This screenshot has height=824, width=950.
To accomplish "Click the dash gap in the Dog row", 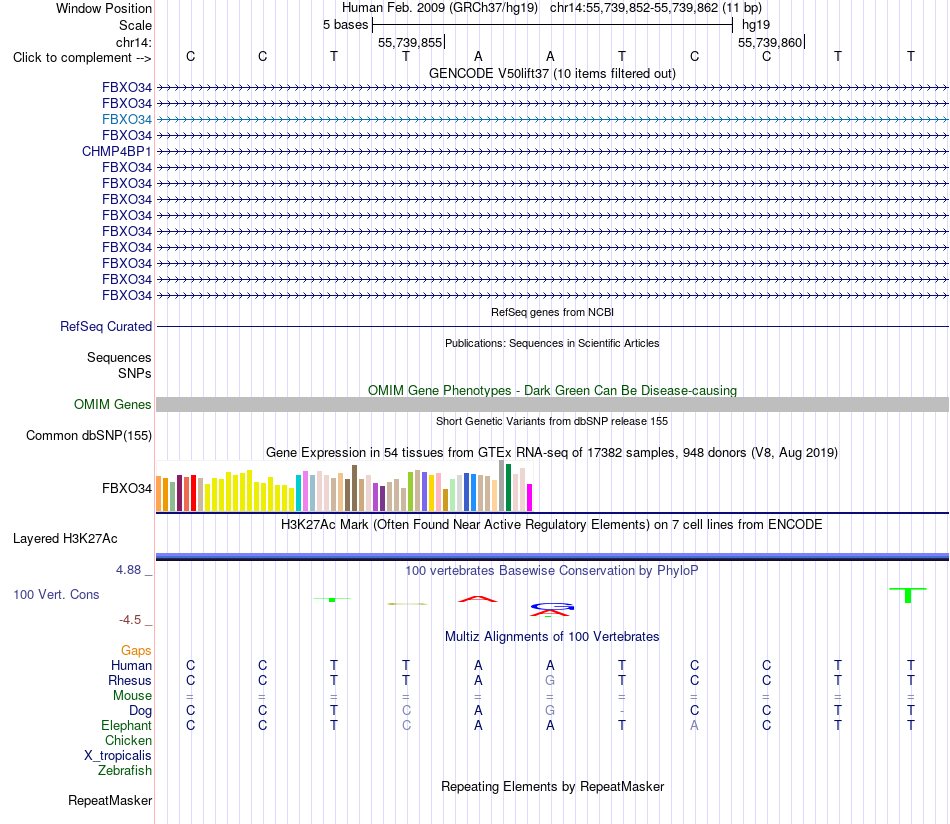I will 622,711.
